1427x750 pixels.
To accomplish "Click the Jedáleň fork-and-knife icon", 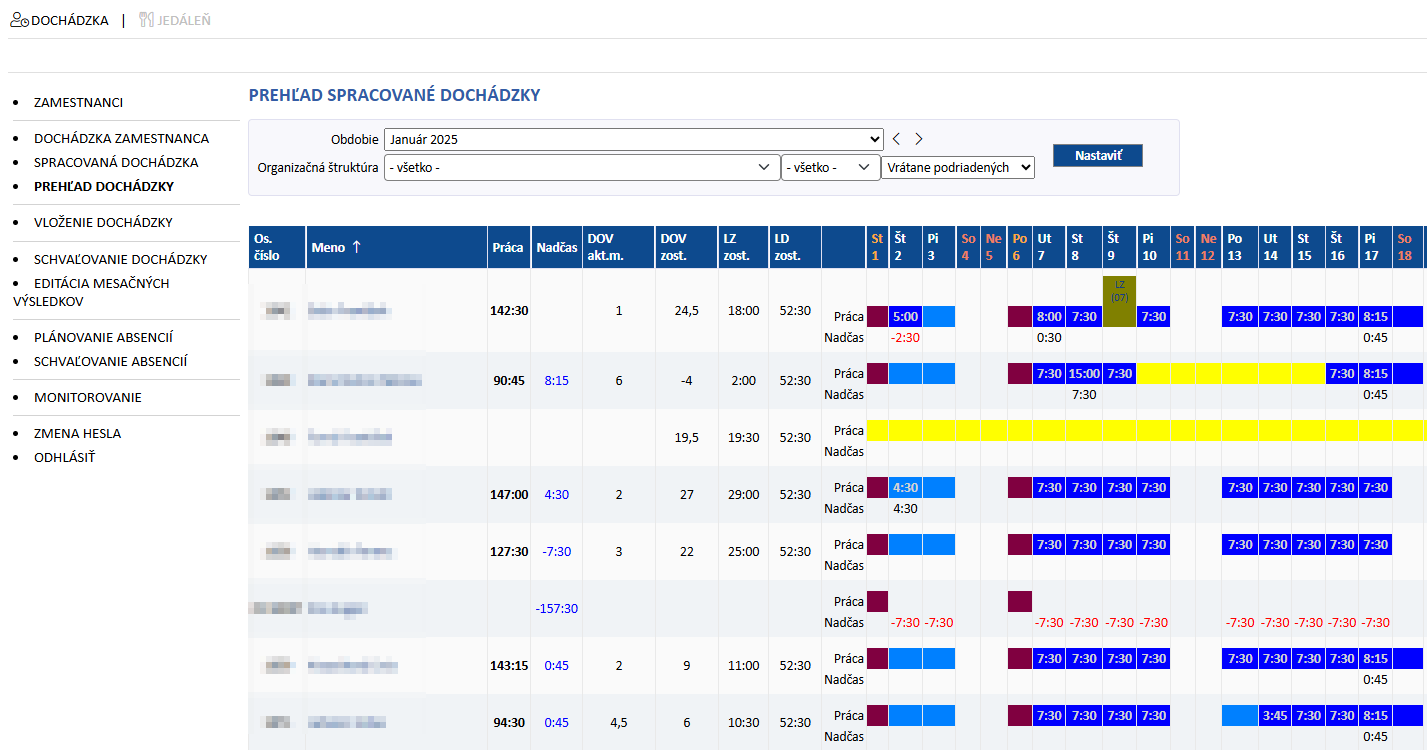I will tap(148, 19).
